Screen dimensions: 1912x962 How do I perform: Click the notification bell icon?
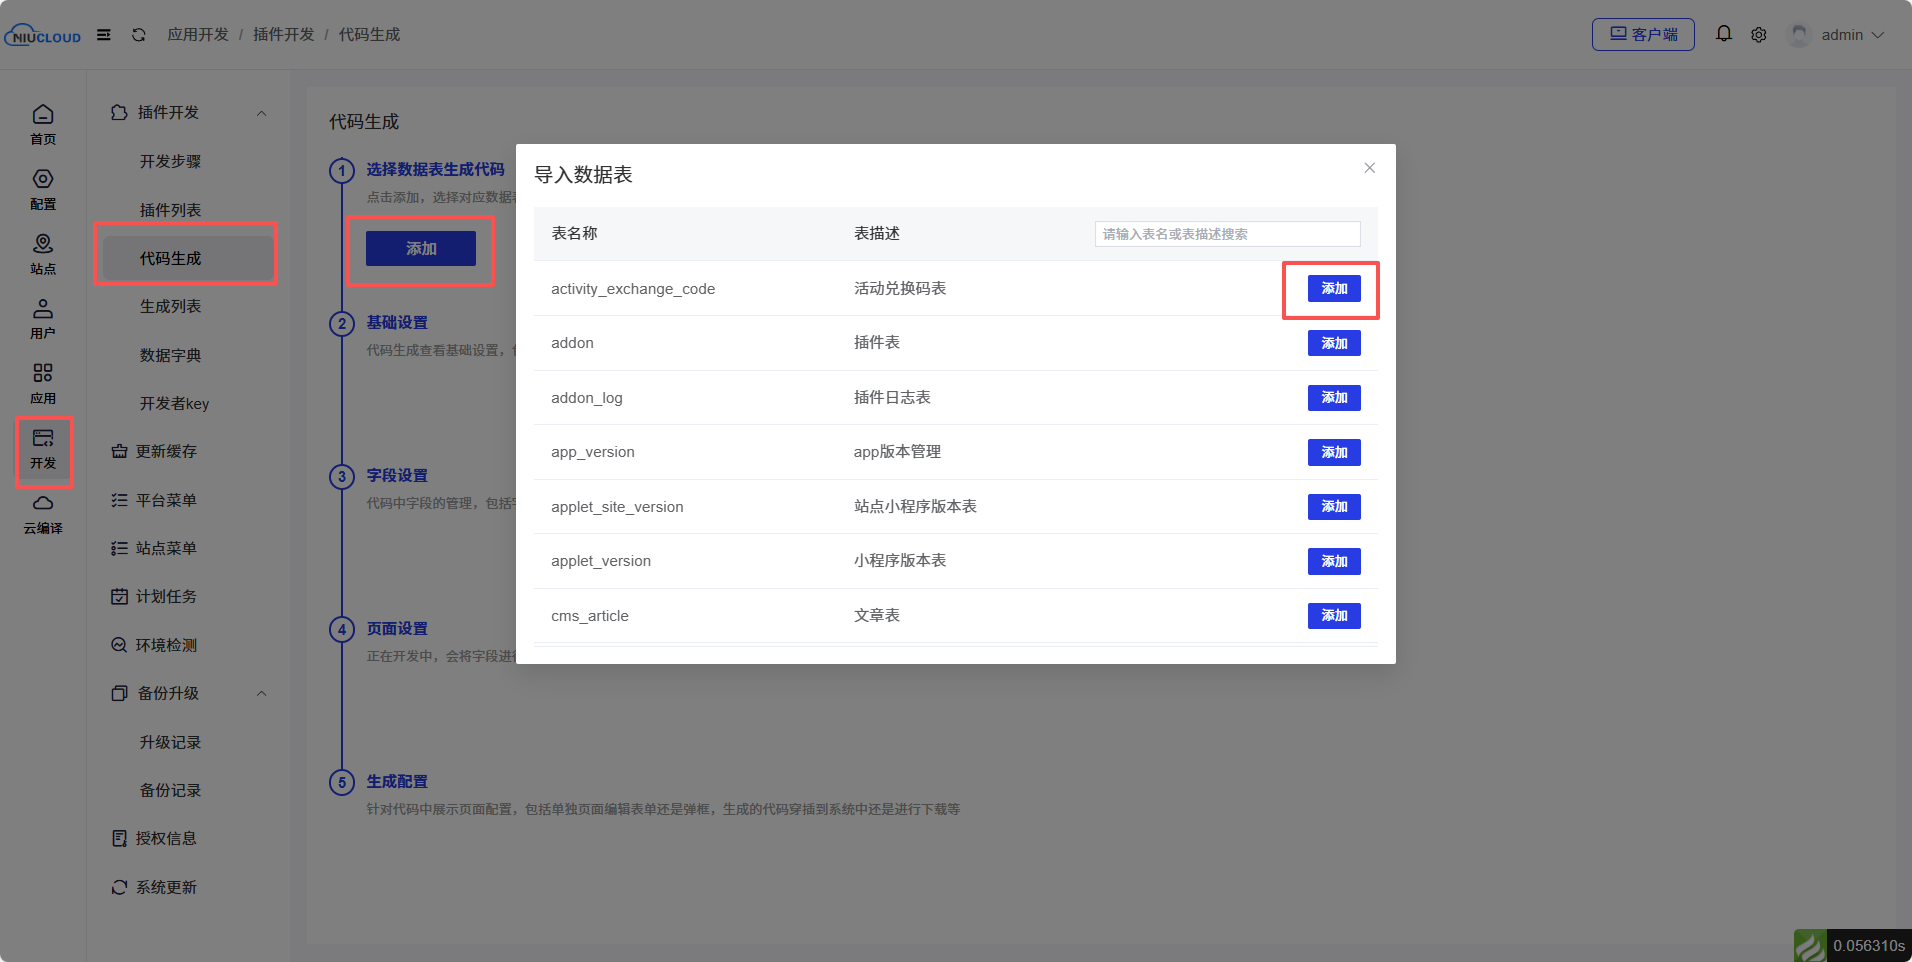tap(1723, 34)
